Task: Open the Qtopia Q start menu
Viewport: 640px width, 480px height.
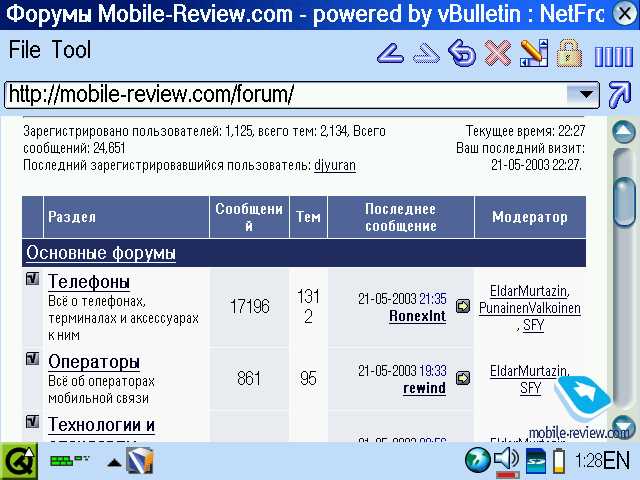Action: (x=19, y=462)
